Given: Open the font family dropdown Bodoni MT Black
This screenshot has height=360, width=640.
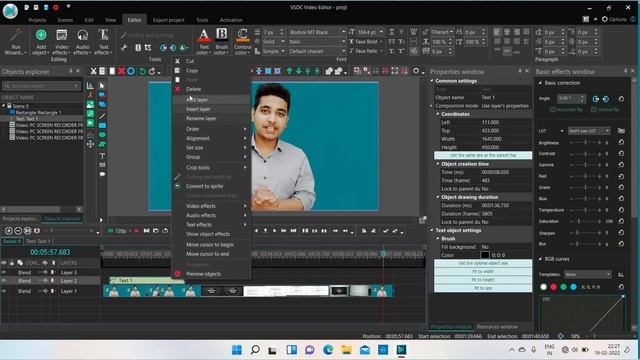Looking at the screenshot, I should pos(317,32).
